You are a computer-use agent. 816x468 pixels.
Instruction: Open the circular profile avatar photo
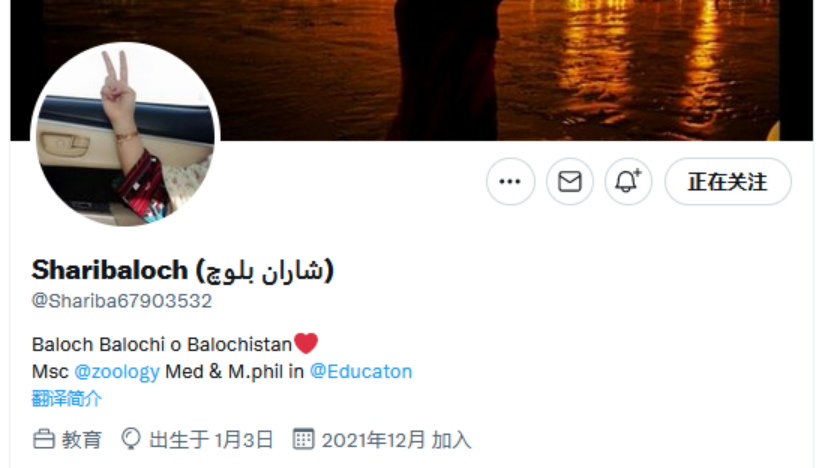point(125,135)
